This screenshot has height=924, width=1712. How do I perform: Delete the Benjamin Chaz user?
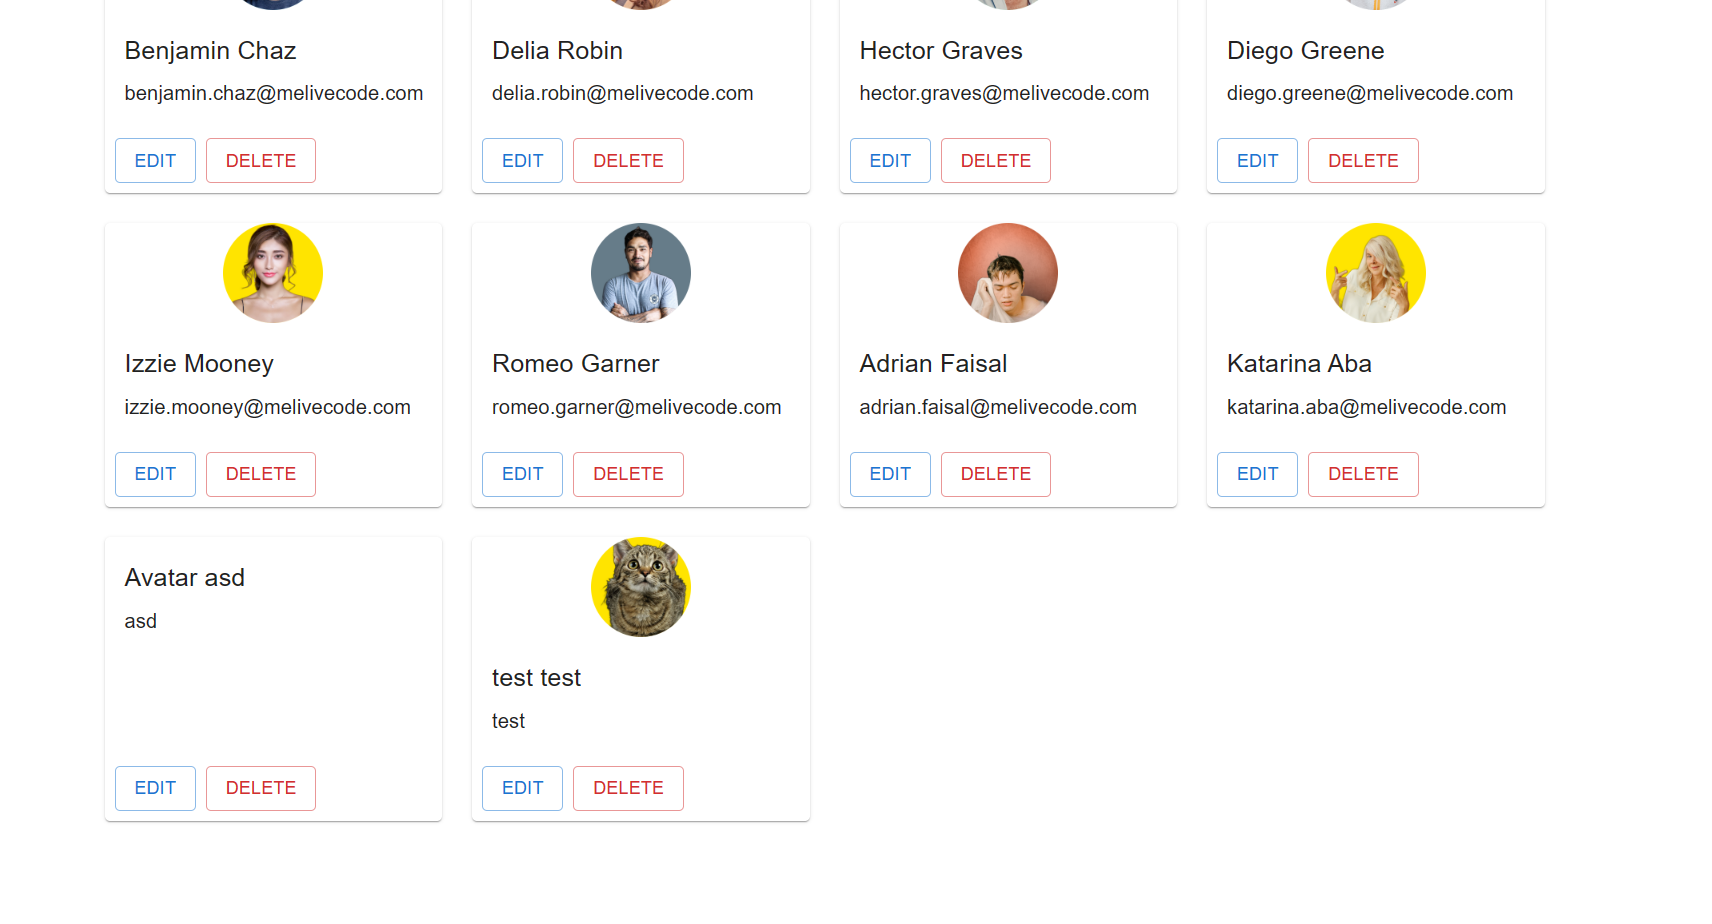(261, 161)
